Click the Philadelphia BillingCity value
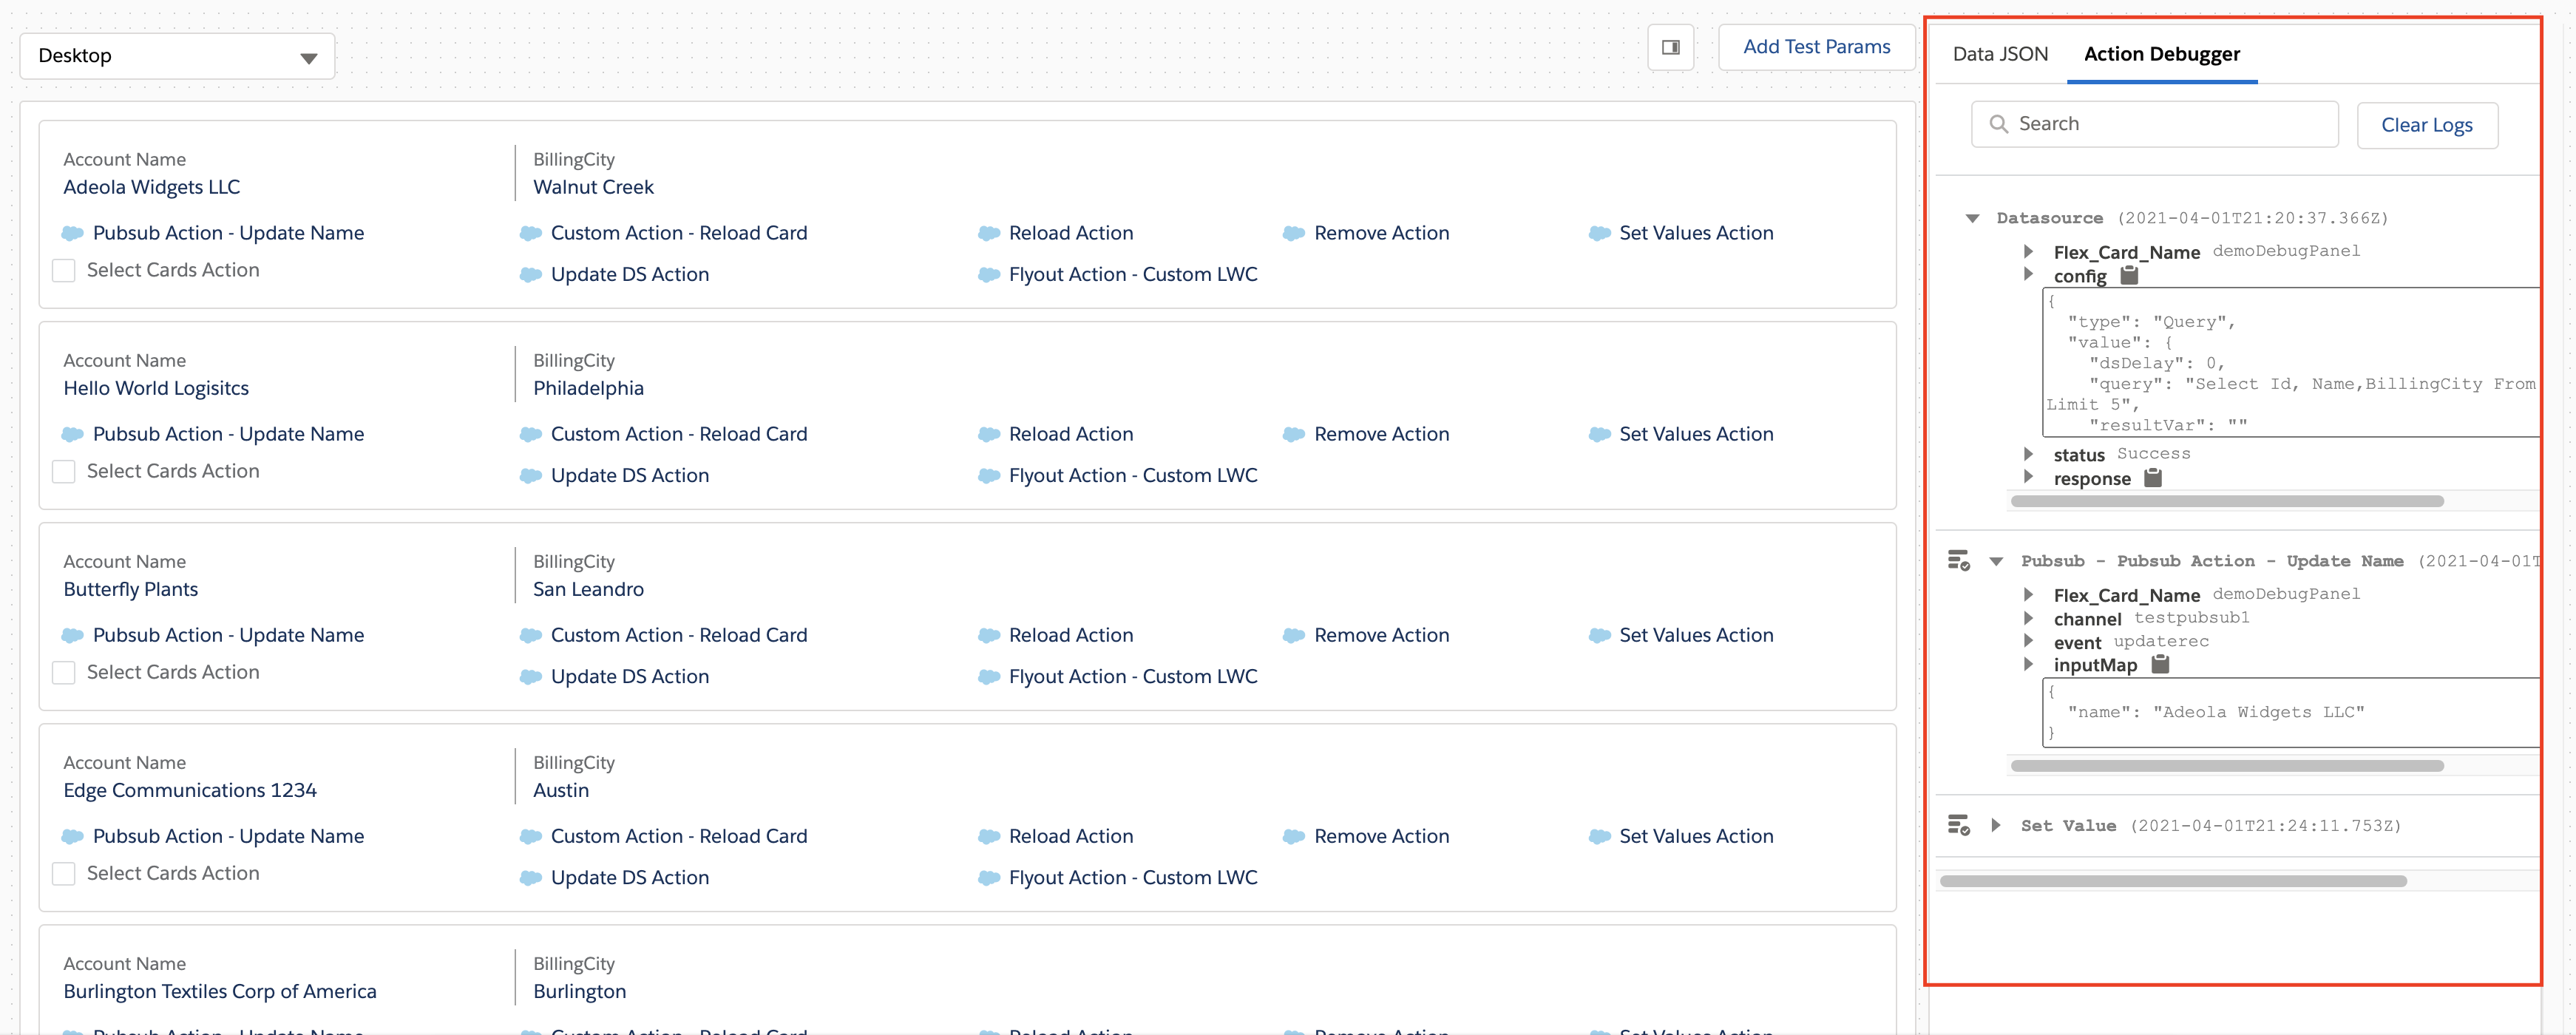Viewport: 2576px width, 1035px height. point(588,388)
